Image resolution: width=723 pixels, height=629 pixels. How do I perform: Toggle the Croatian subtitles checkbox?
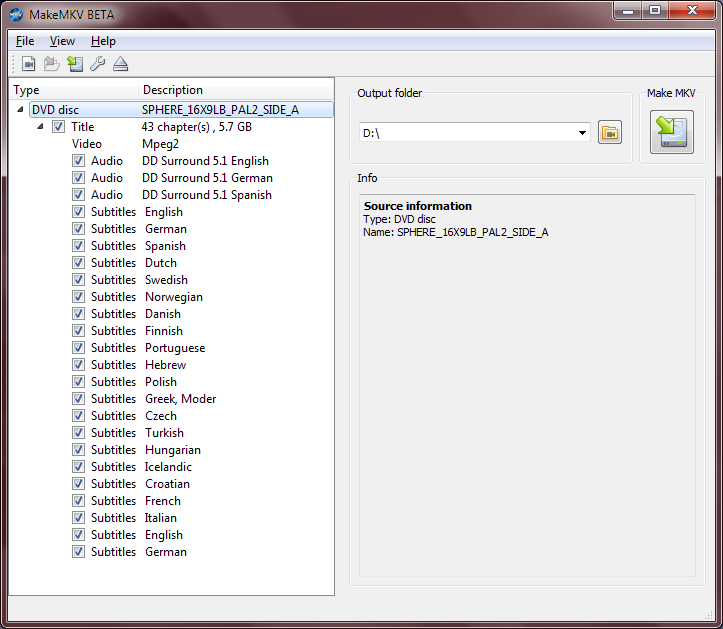click(78, 483)
